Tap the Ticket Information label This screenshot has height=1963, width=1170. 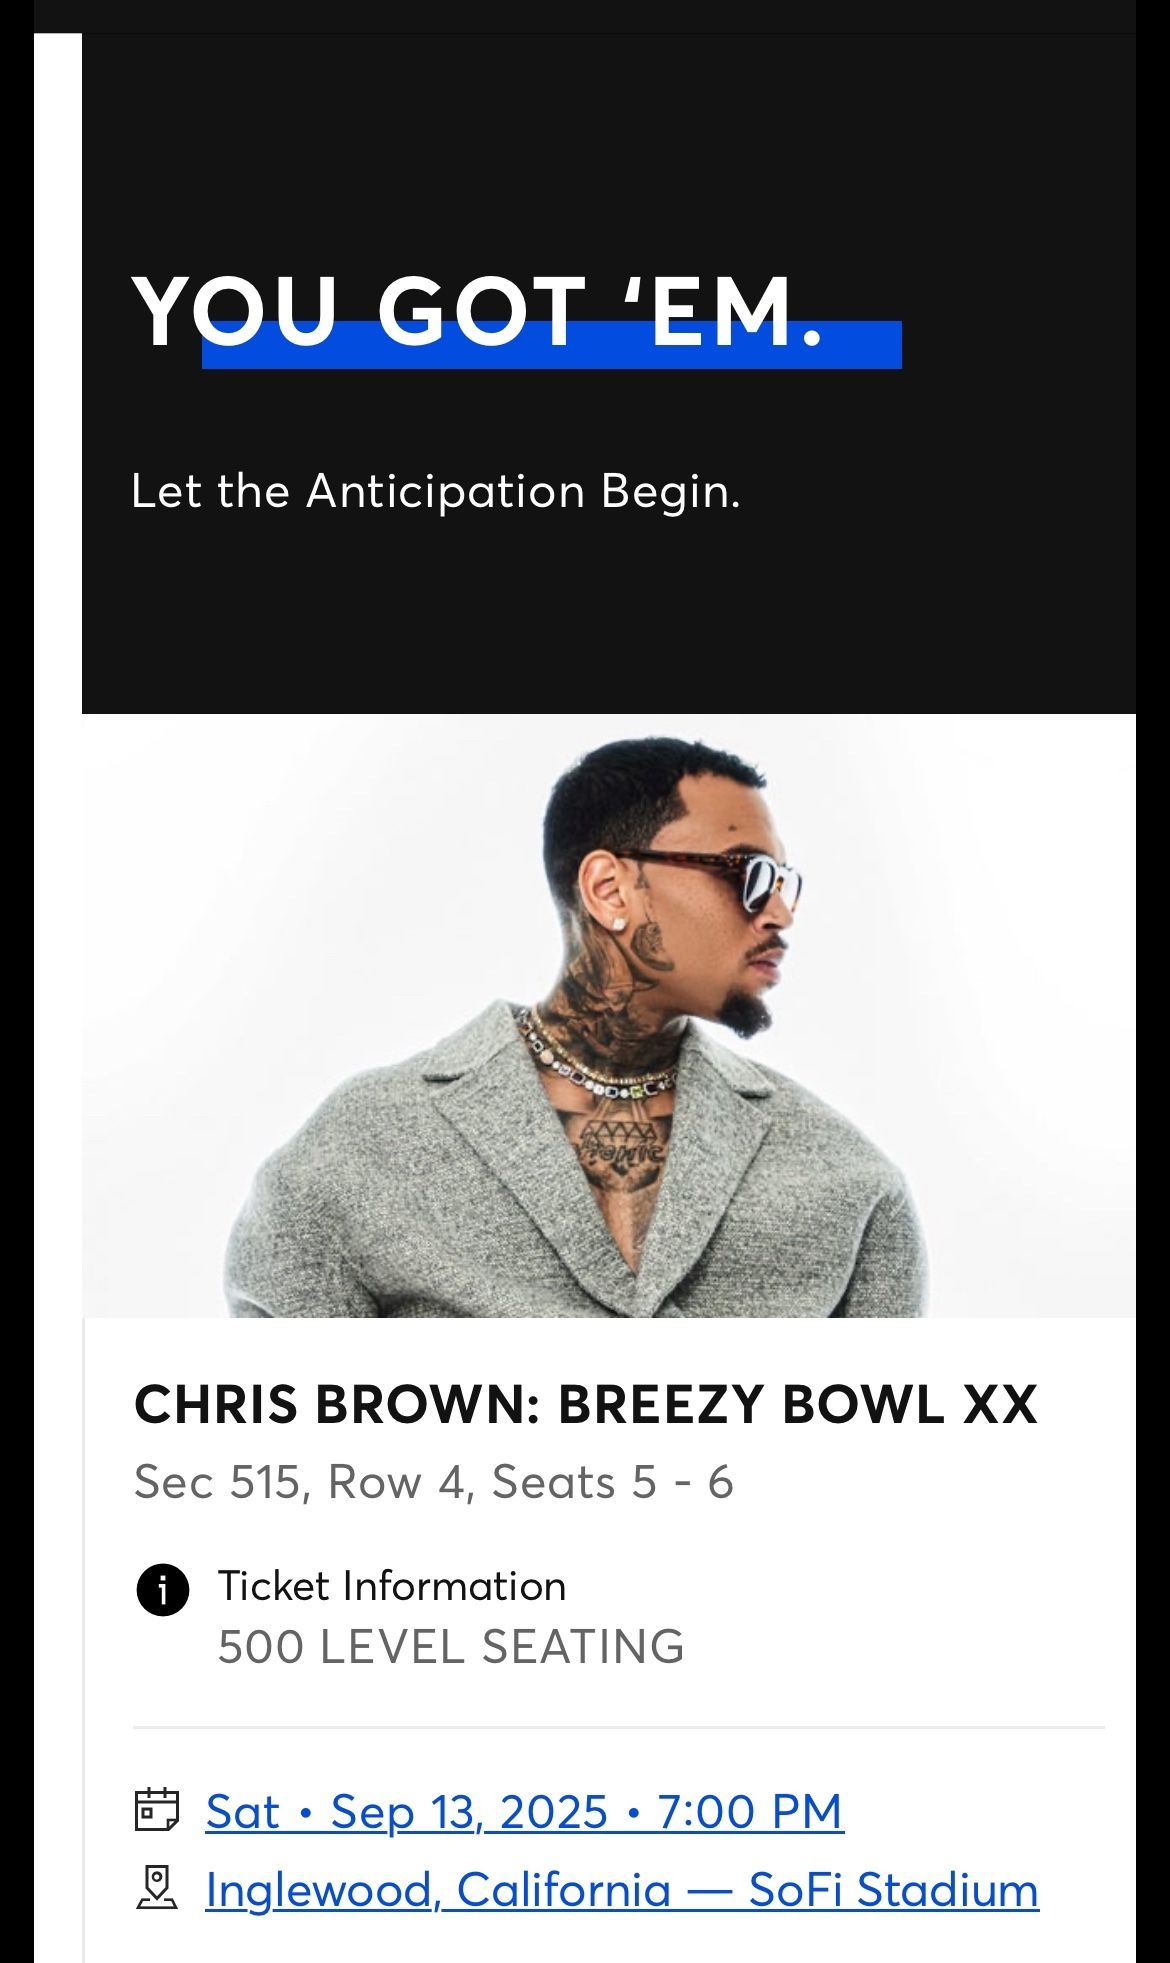coord(392,1586)
